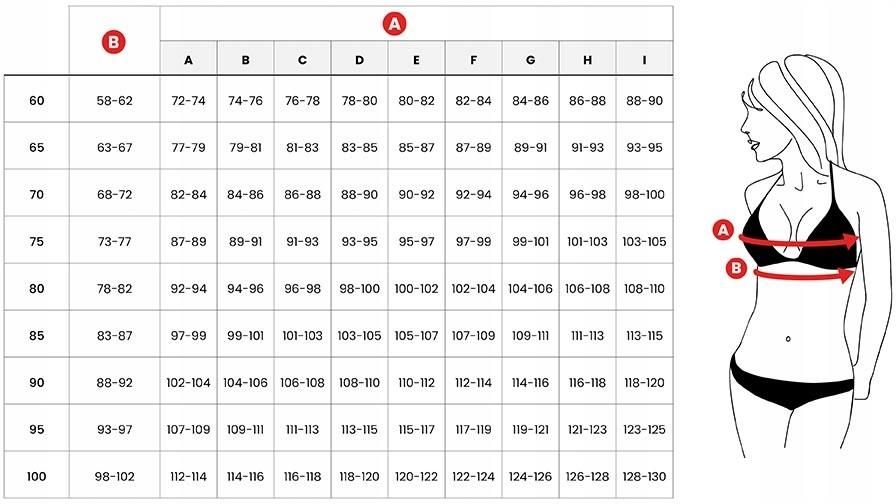Click the red A badge above cup columns
The height and width of the screenshot is (504, 896).
394,24
